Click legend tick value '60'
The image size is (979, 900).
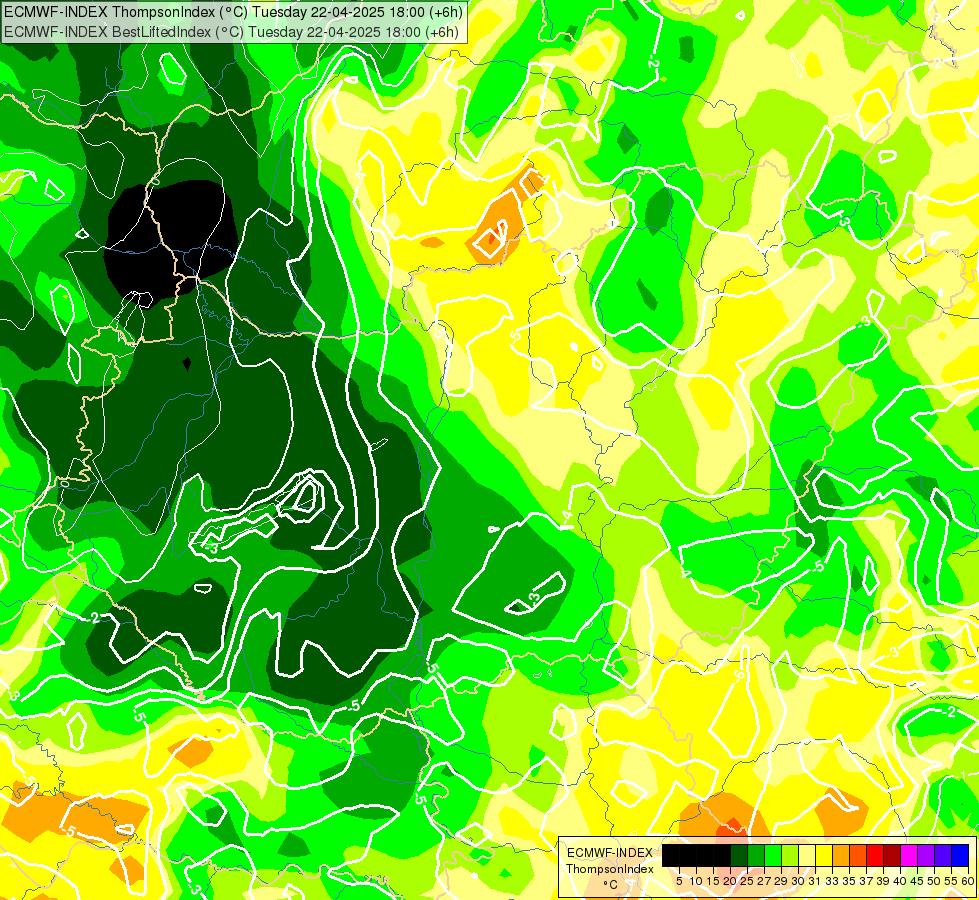(x=968, y=881)
